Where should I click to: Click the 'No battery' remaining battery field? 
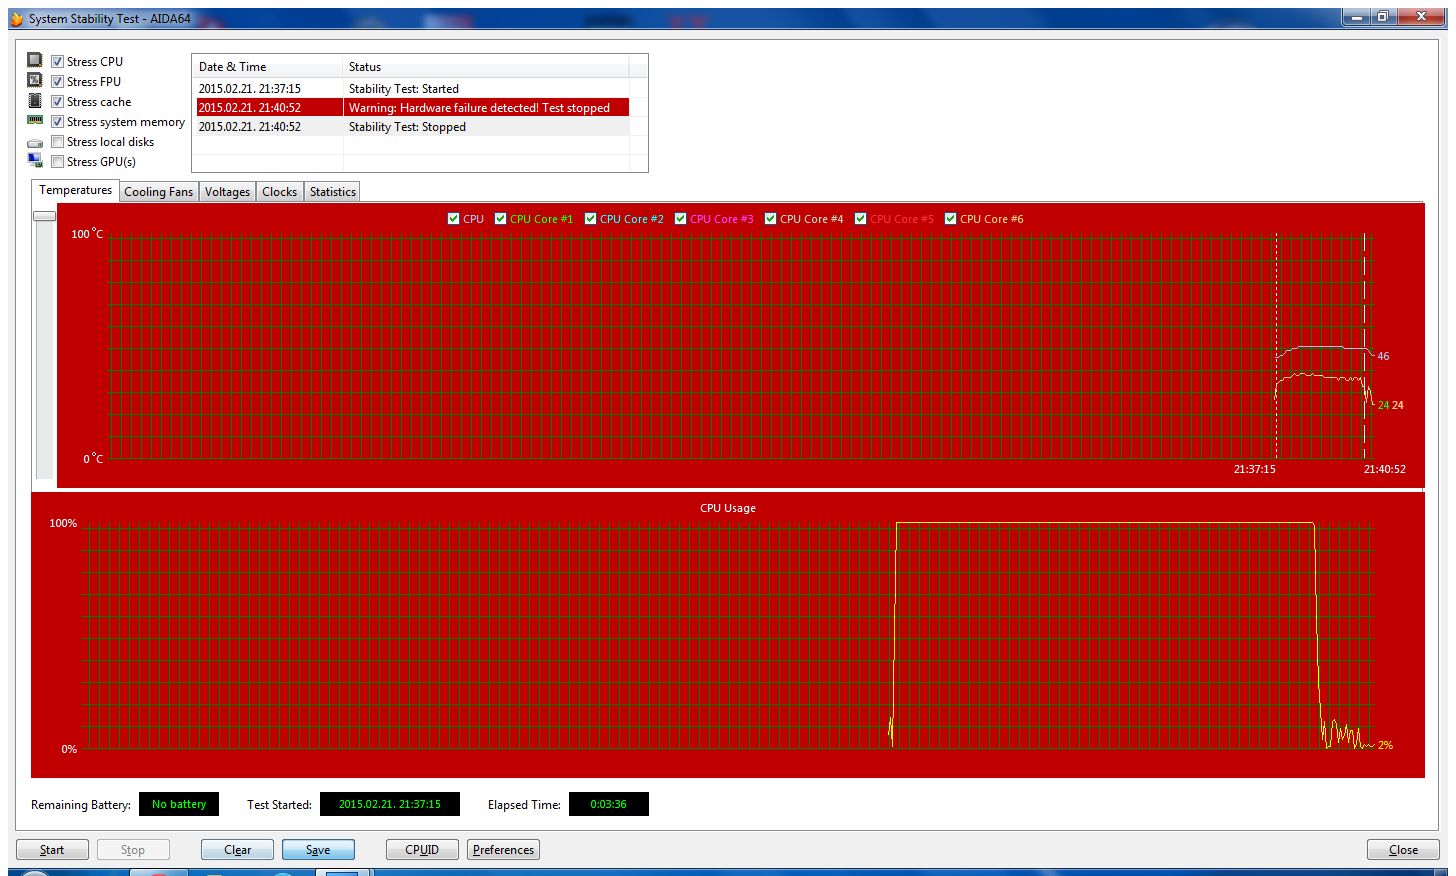[x=179, y=804]
